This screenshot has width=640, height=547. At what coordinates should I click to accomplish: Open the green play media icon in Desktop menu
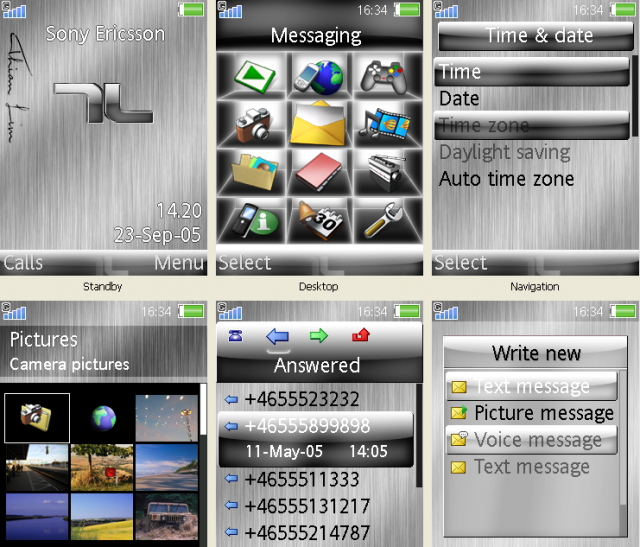[x=255, y=76]
